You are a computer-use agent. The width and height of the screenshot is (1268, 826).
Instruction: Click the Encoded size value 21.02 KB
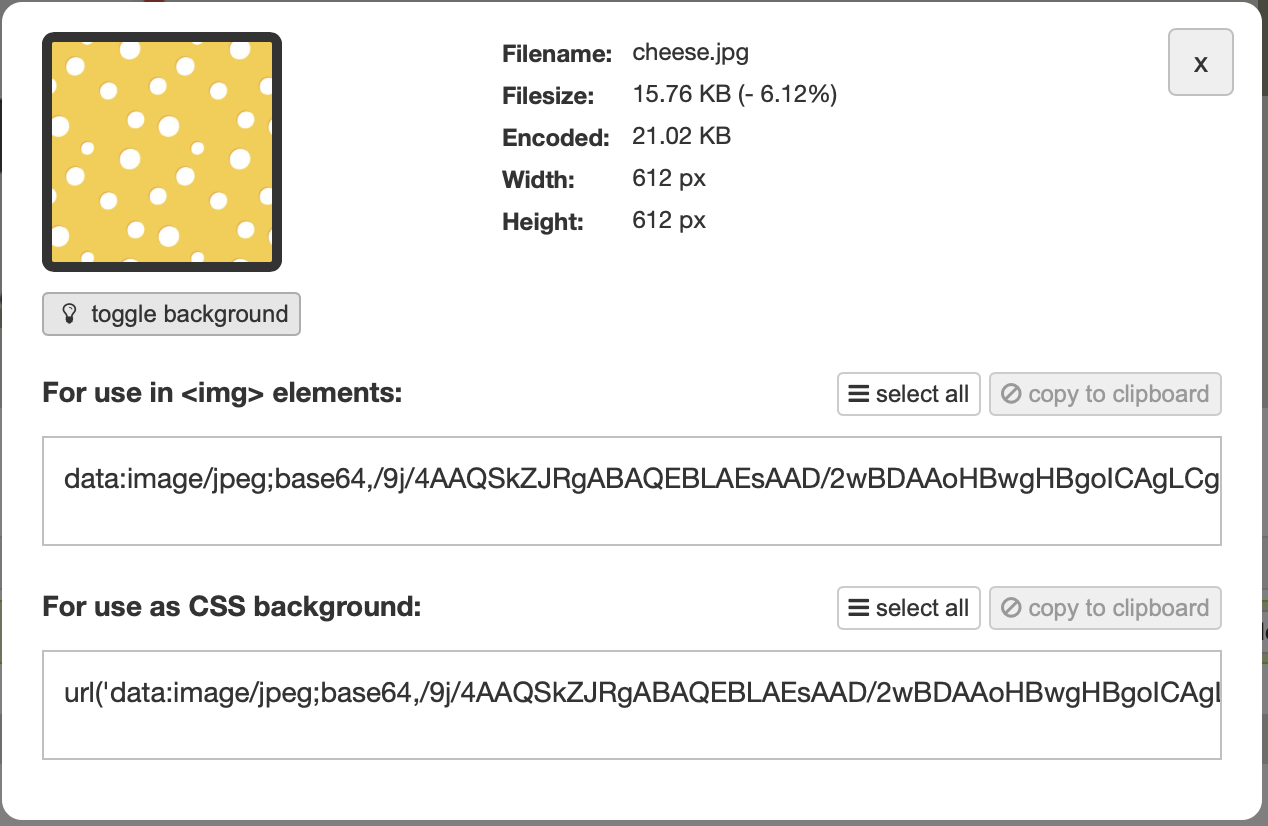(681, 136)
